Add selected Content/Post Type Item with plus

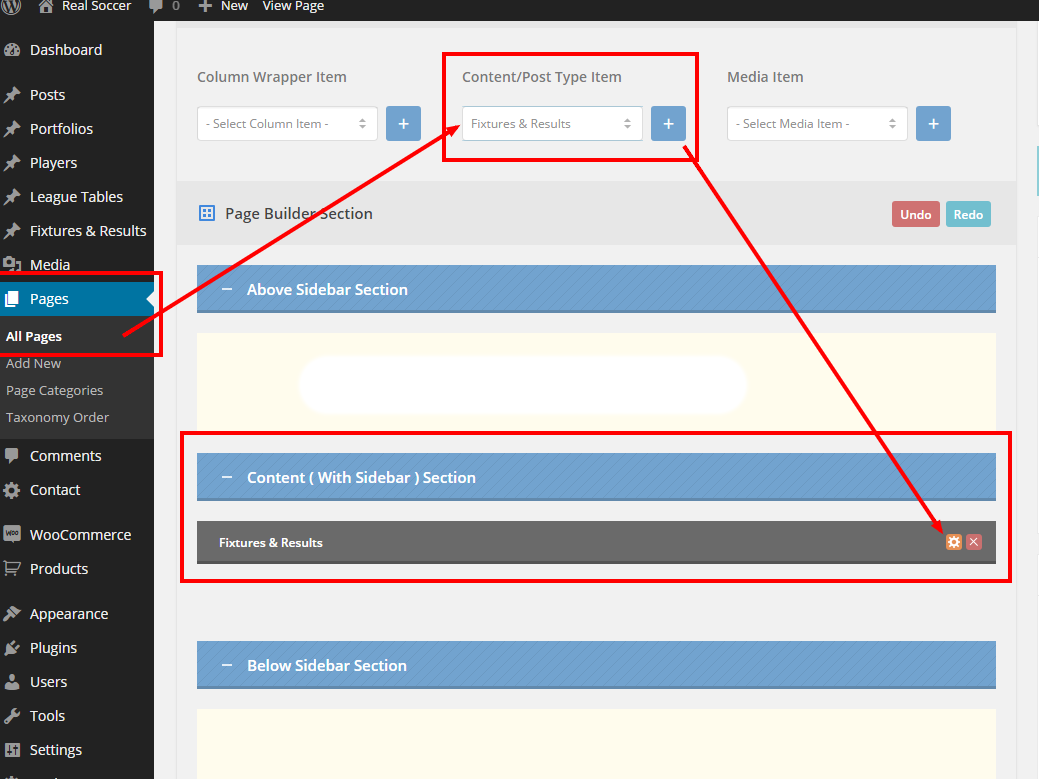pyautogui.click(x=668, y=124)
